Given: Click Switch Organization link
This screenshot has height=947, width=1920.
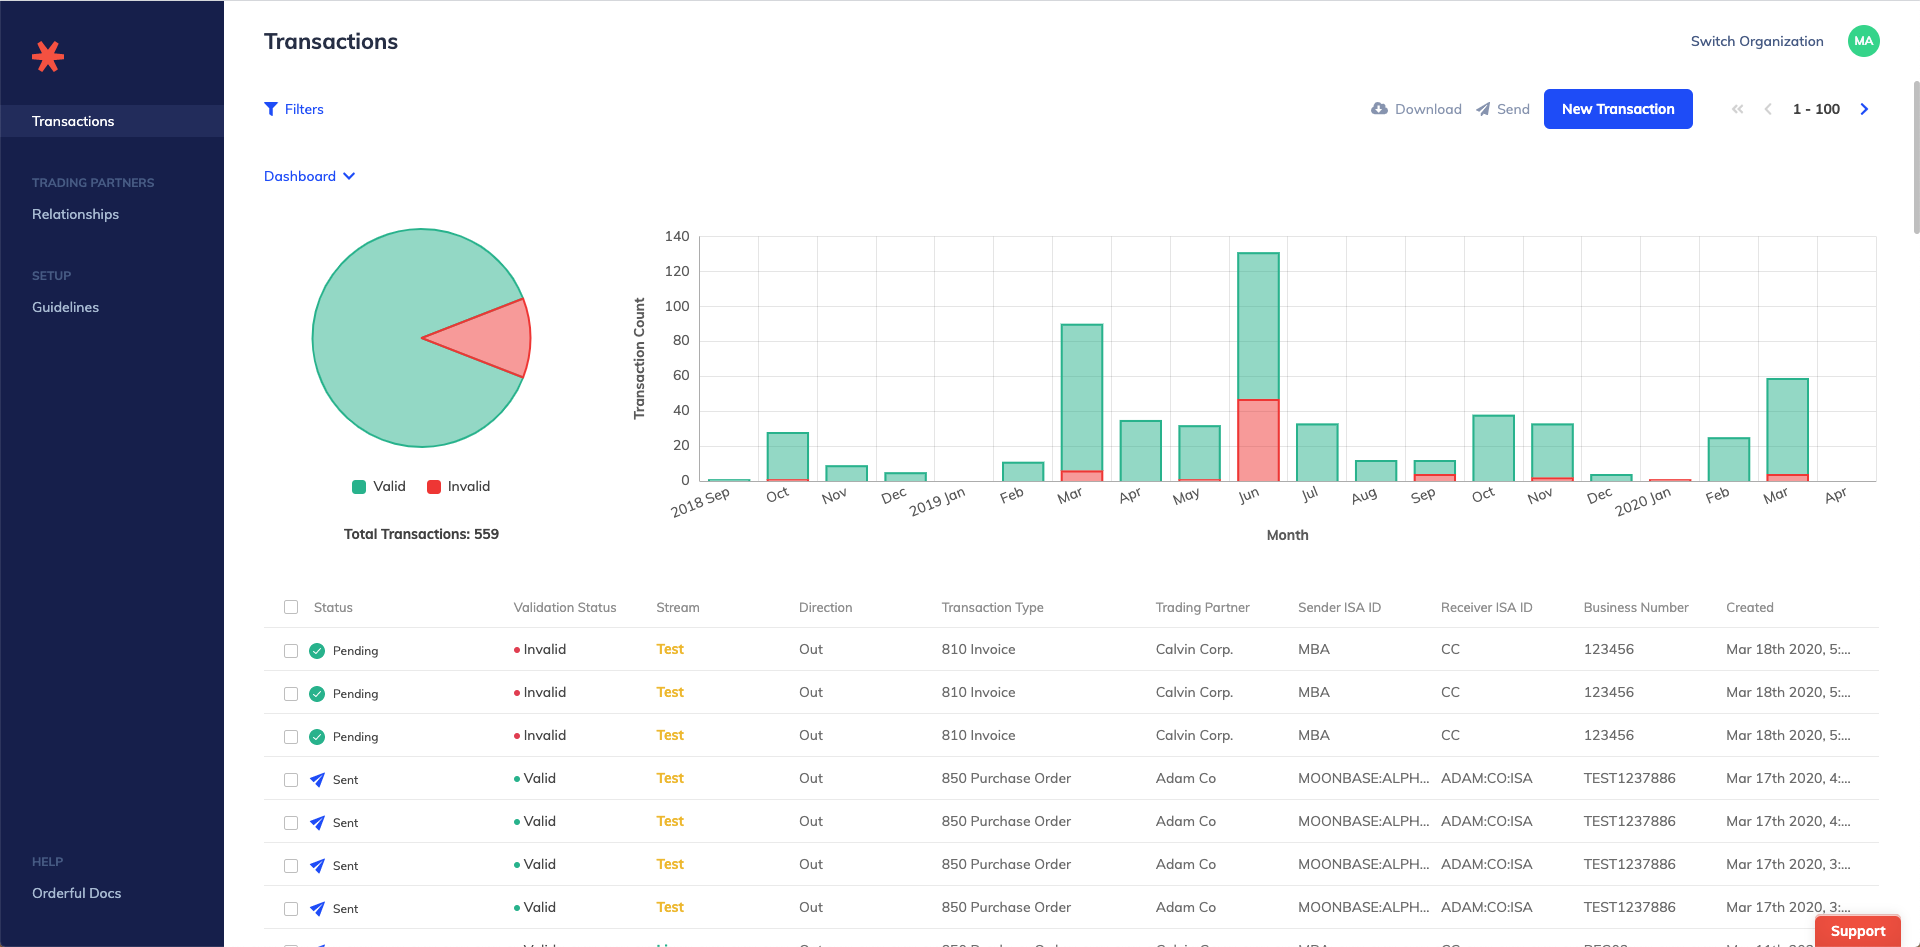Looking at the screenshot, I should click(x=1757, y=41).
